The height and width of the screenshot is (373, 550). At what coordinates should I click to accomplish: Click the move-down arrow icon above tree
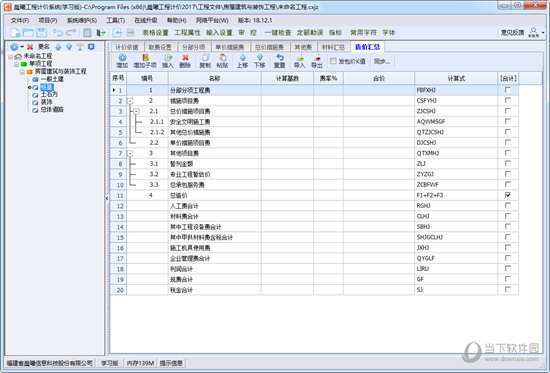point(69,47)
